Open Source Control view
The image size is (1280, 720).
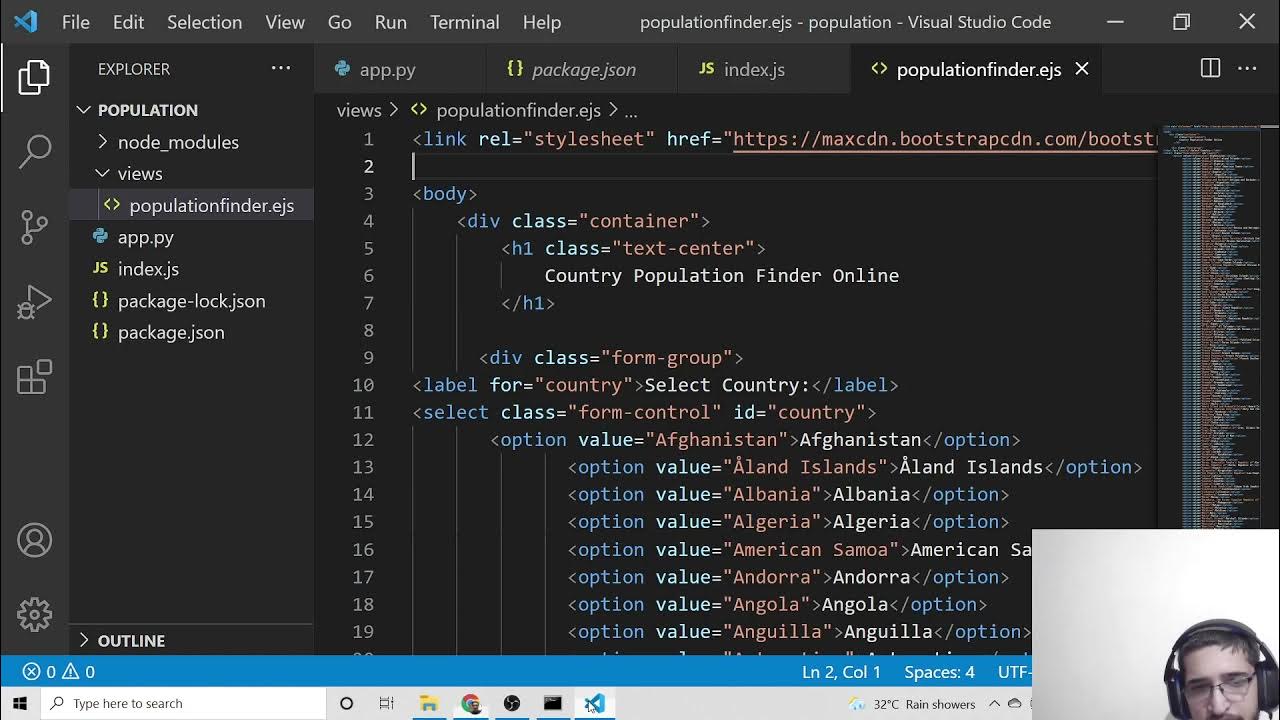click(x=34, y=227)
